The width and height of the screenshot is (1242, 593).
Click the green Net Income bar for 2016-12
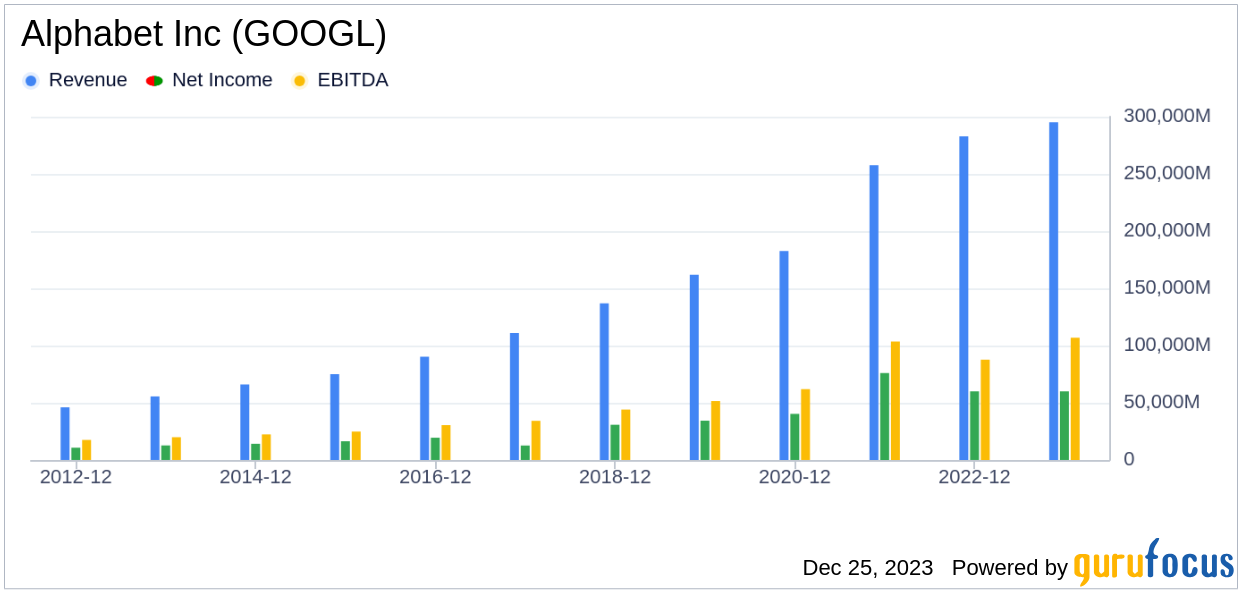click(x=435, y=450)
